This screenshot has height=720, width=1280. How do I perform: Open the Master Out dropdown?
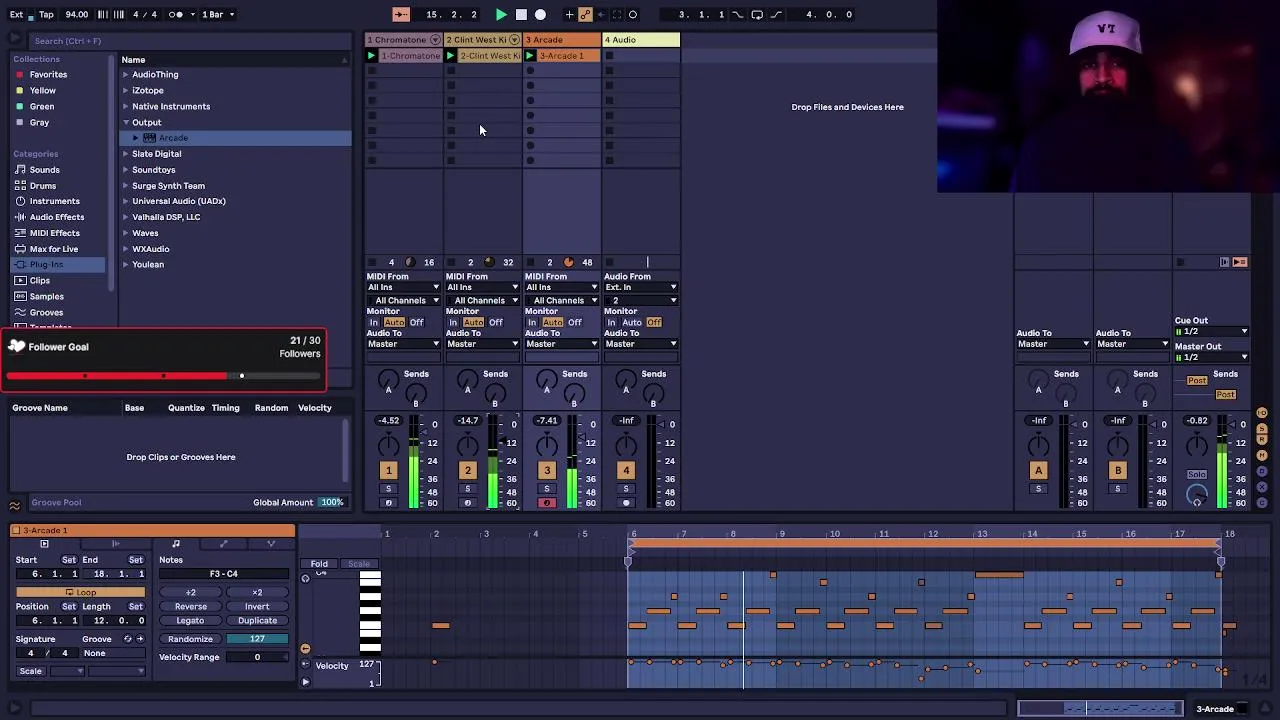click(x=1212, y=357)
